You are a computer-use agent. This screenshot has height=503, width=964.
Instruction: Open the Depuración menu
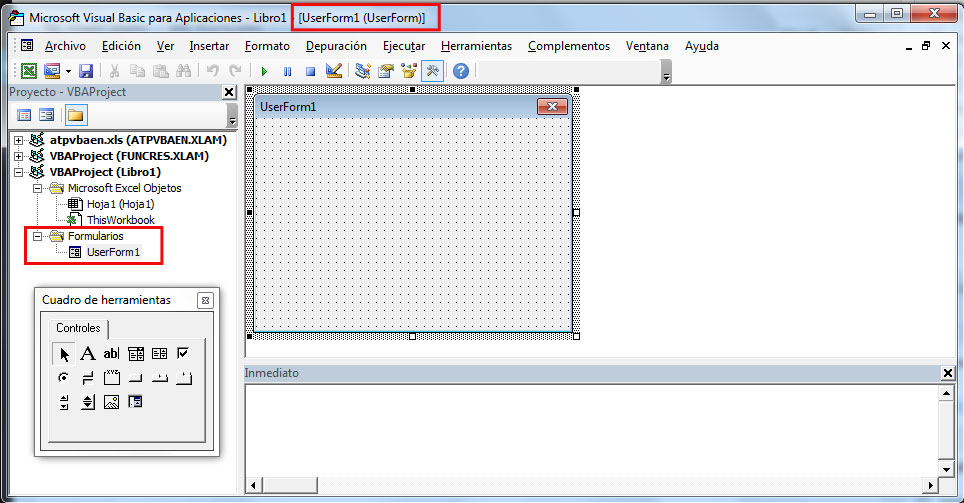tap(336, 46)
